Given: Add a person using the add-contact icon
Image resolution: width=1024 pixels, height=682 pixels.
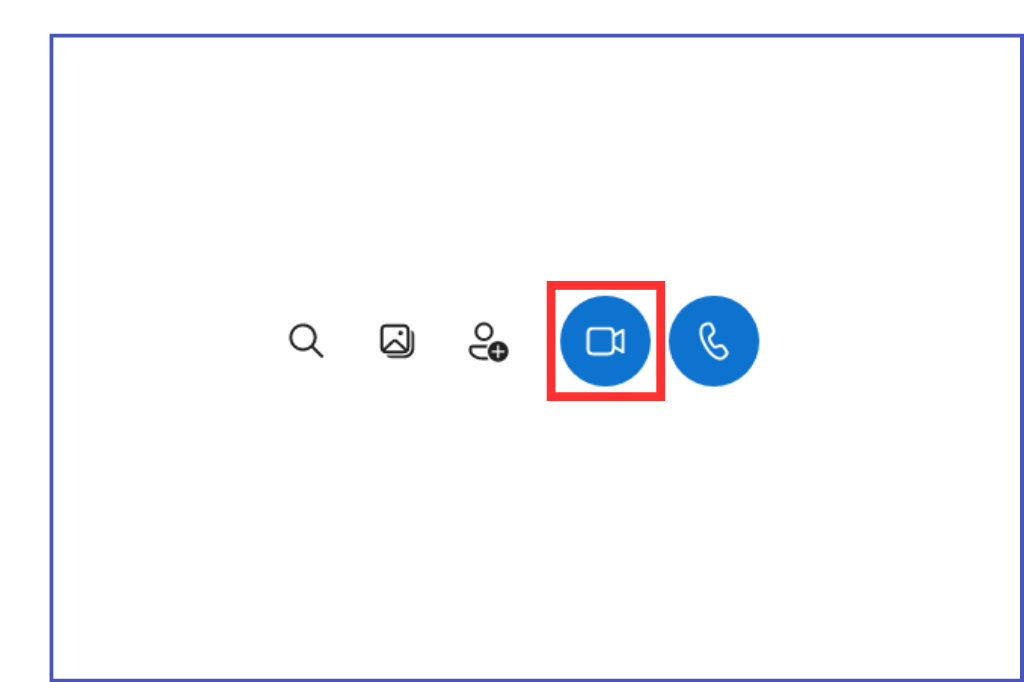Looking at the screenshot, I should click(488, 341).
